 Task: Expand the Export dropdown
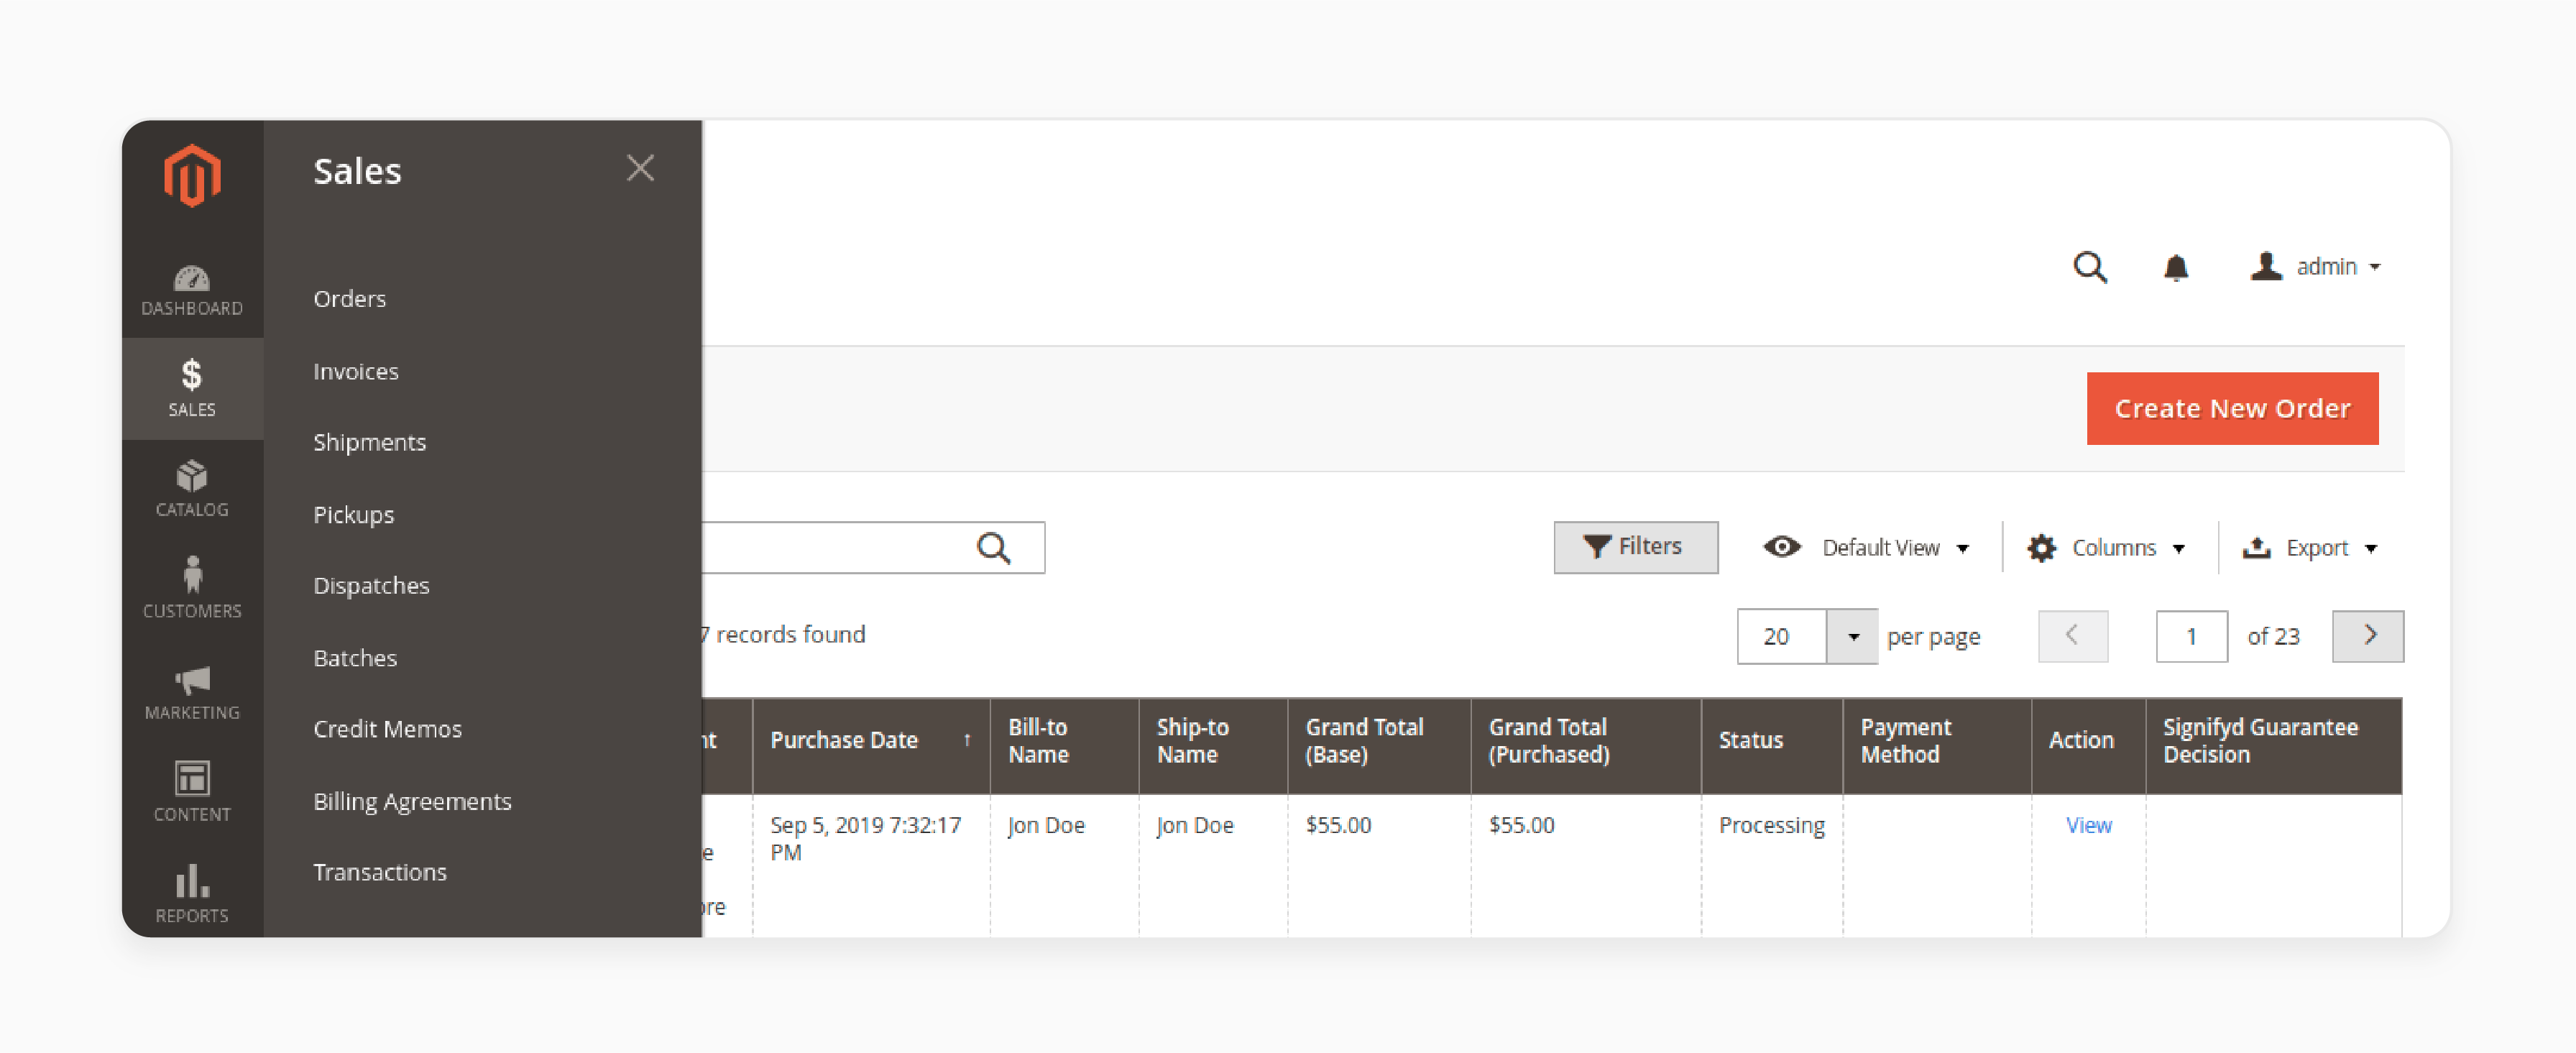click(2310, 547)
